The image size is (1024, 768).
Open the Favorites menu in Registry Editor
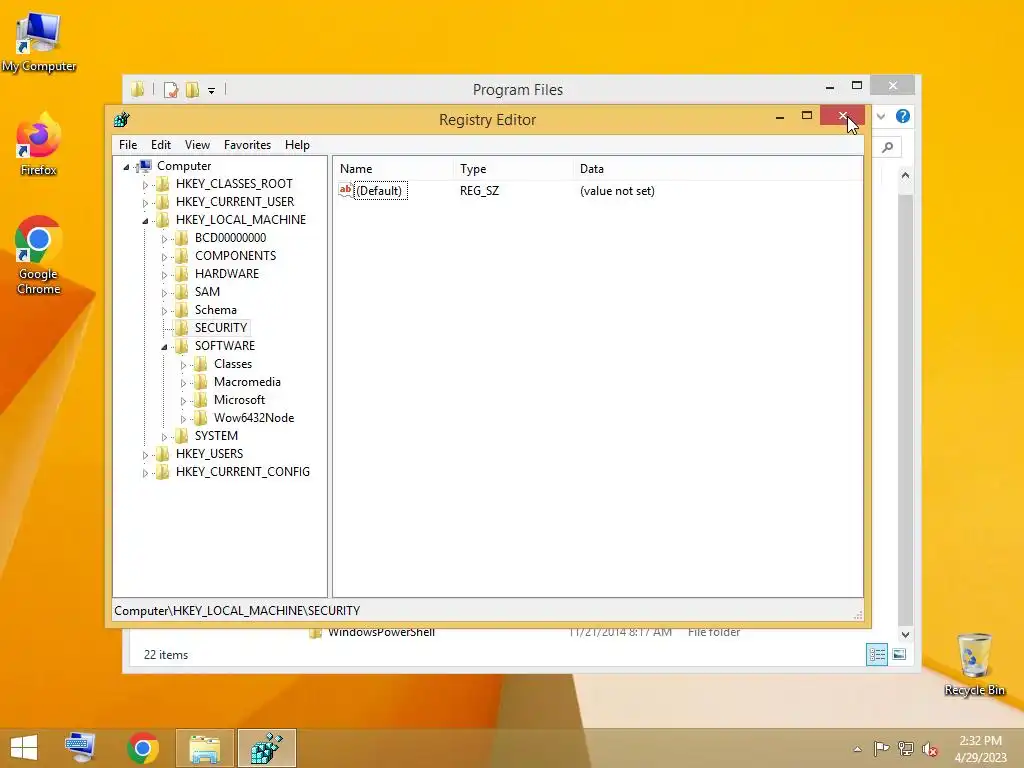(247, 145)
